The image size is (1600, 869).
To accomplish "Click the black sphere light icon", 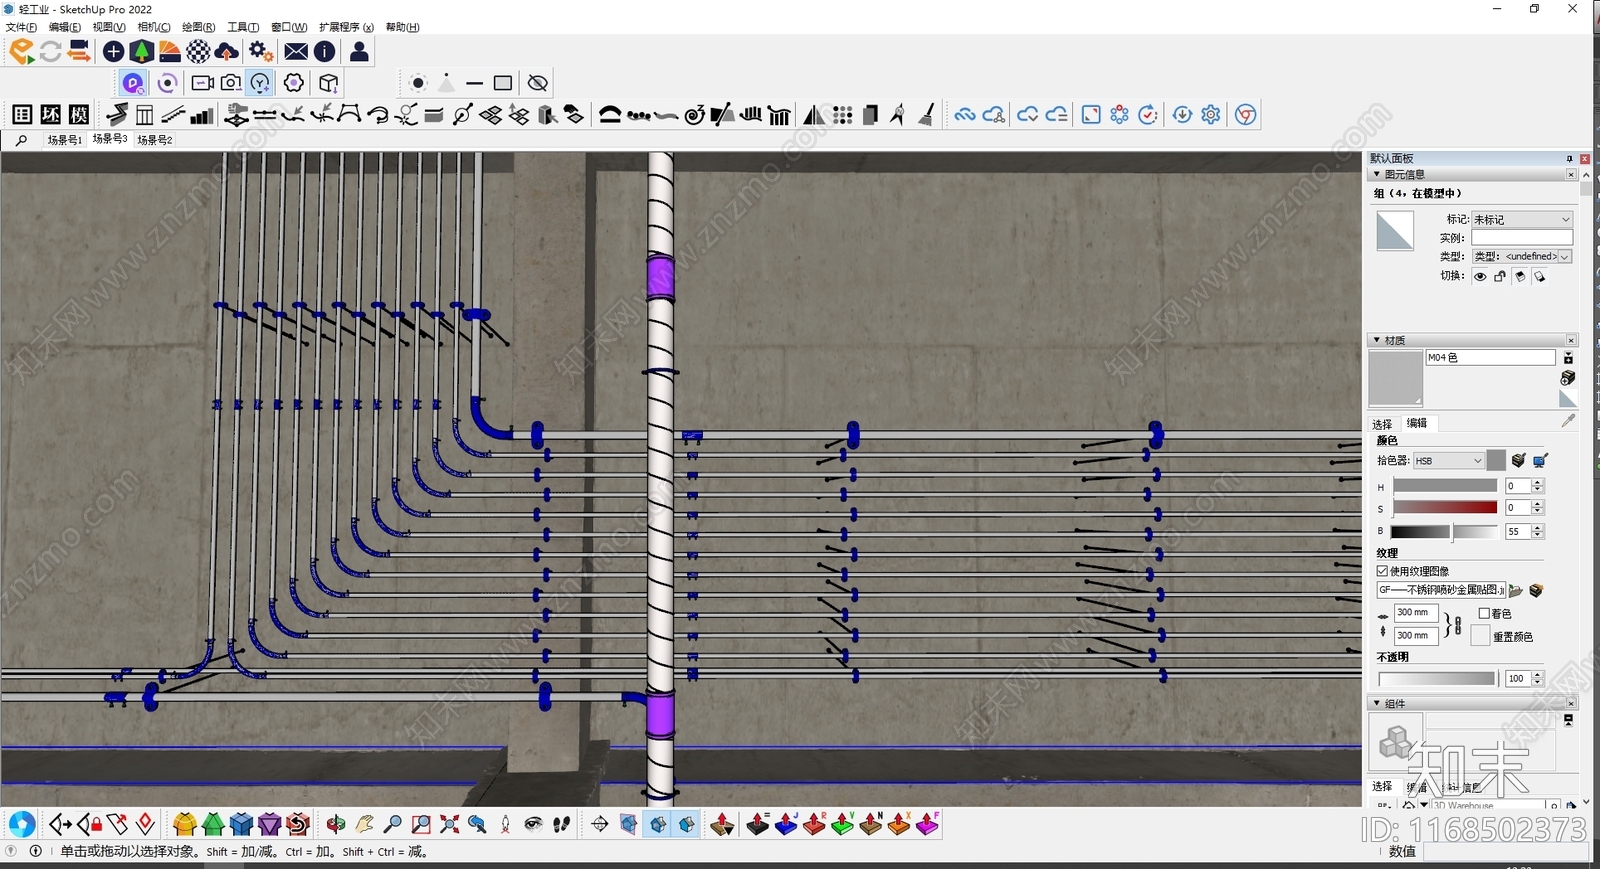I will pos(418,83).
